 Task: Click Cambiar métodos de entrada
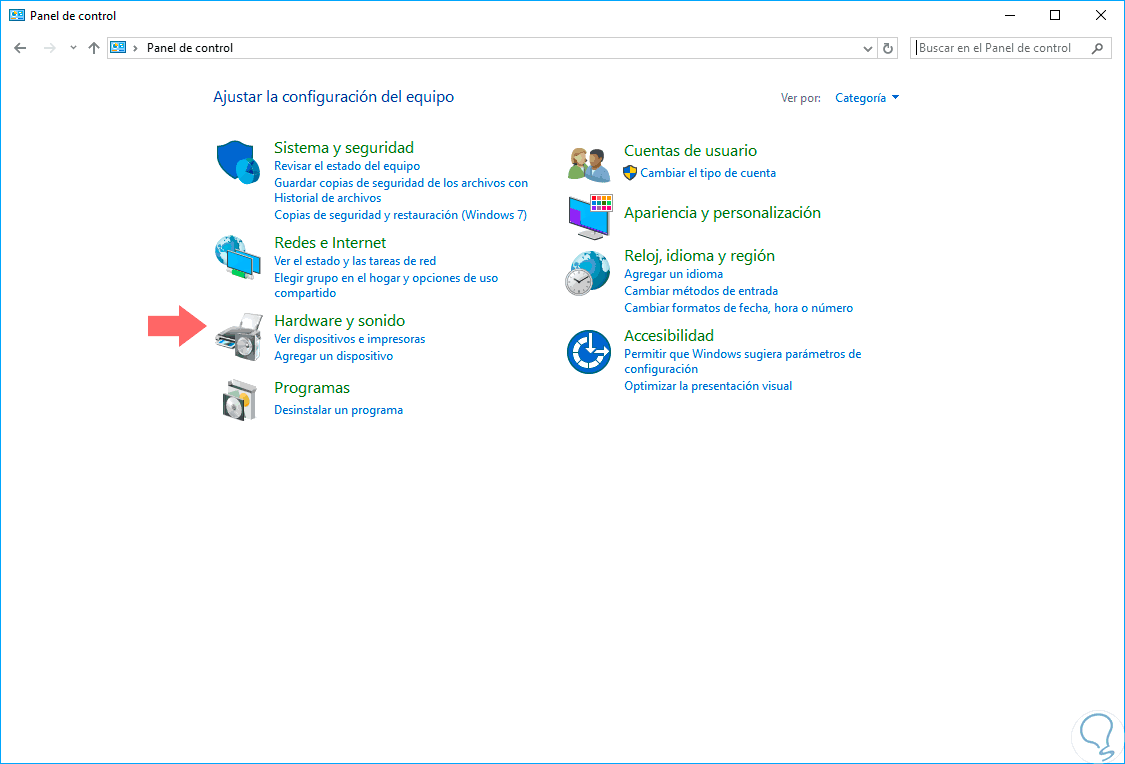point(701,291)
